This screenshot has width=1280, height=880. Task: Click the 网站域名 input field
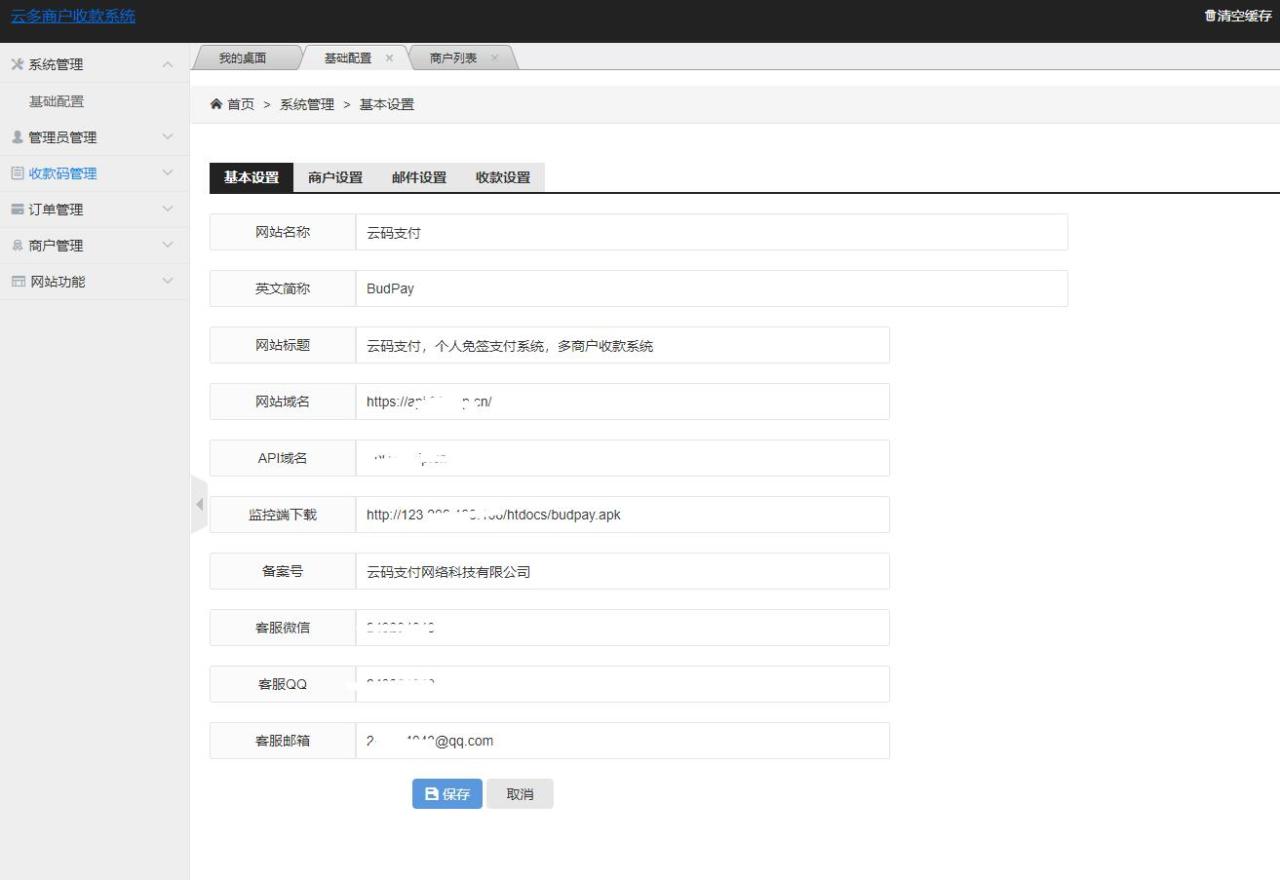(622, 401)
